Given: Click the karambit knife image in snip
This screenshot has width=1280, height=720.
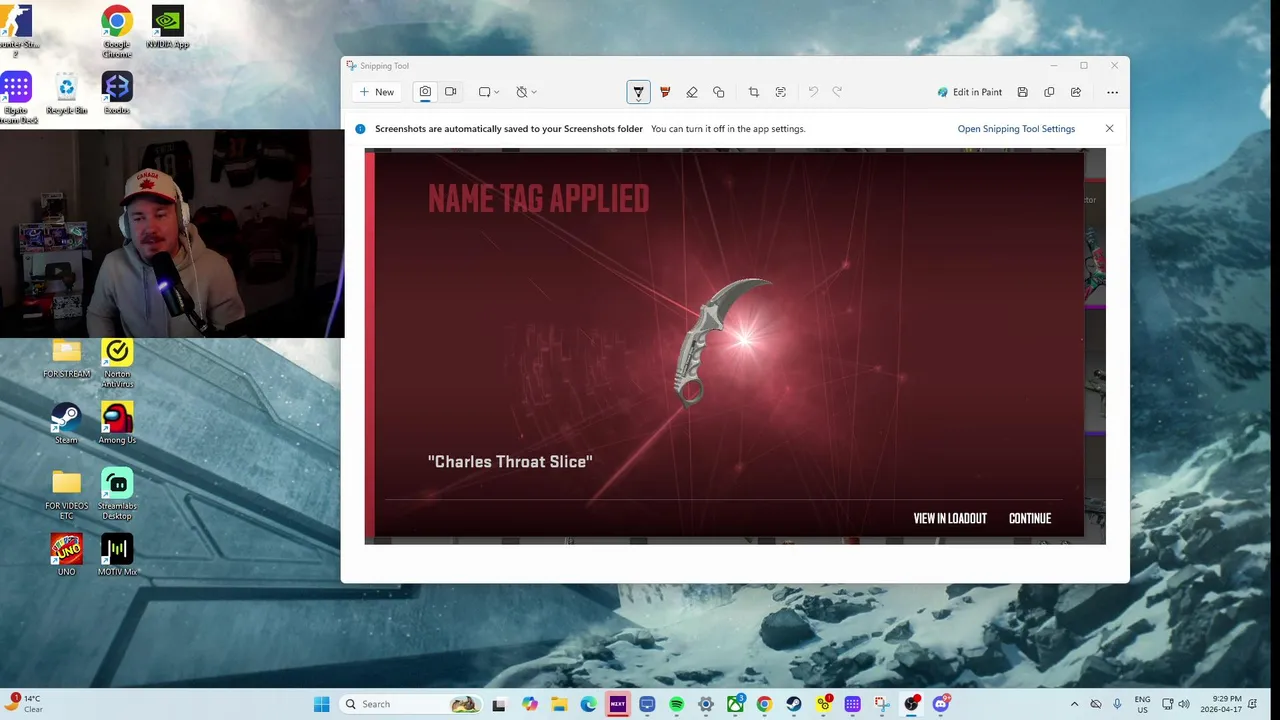Looking at the screenshot, I should tap(722, 340).
